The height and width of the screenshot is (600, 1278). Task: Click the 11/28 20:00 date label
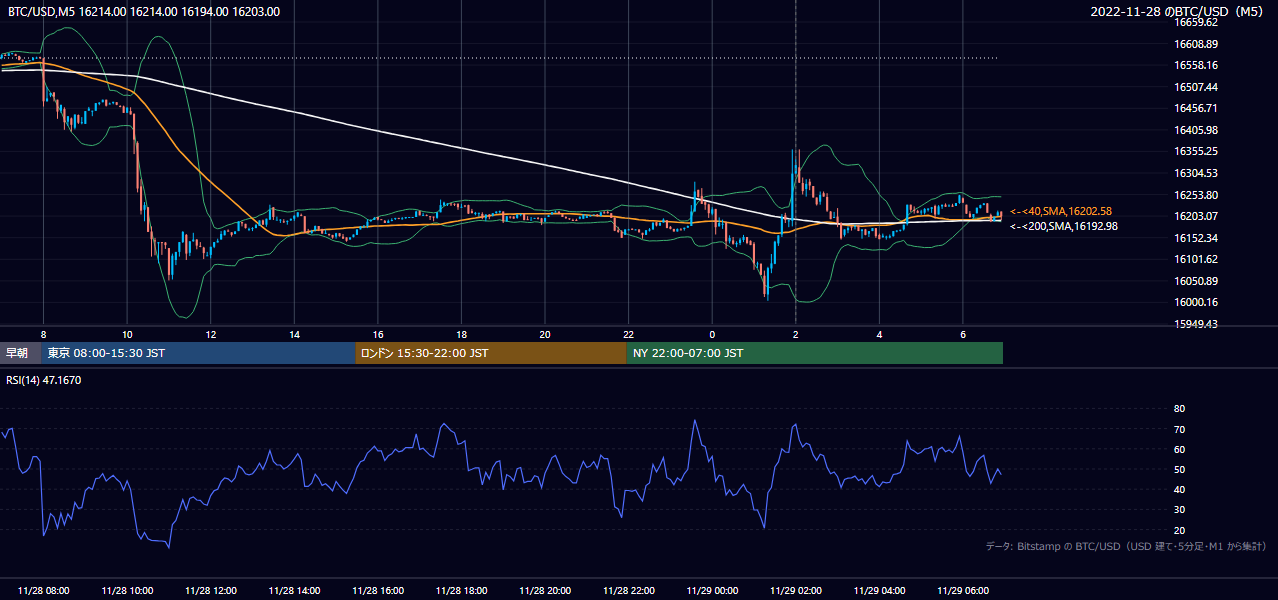(545, 590)
